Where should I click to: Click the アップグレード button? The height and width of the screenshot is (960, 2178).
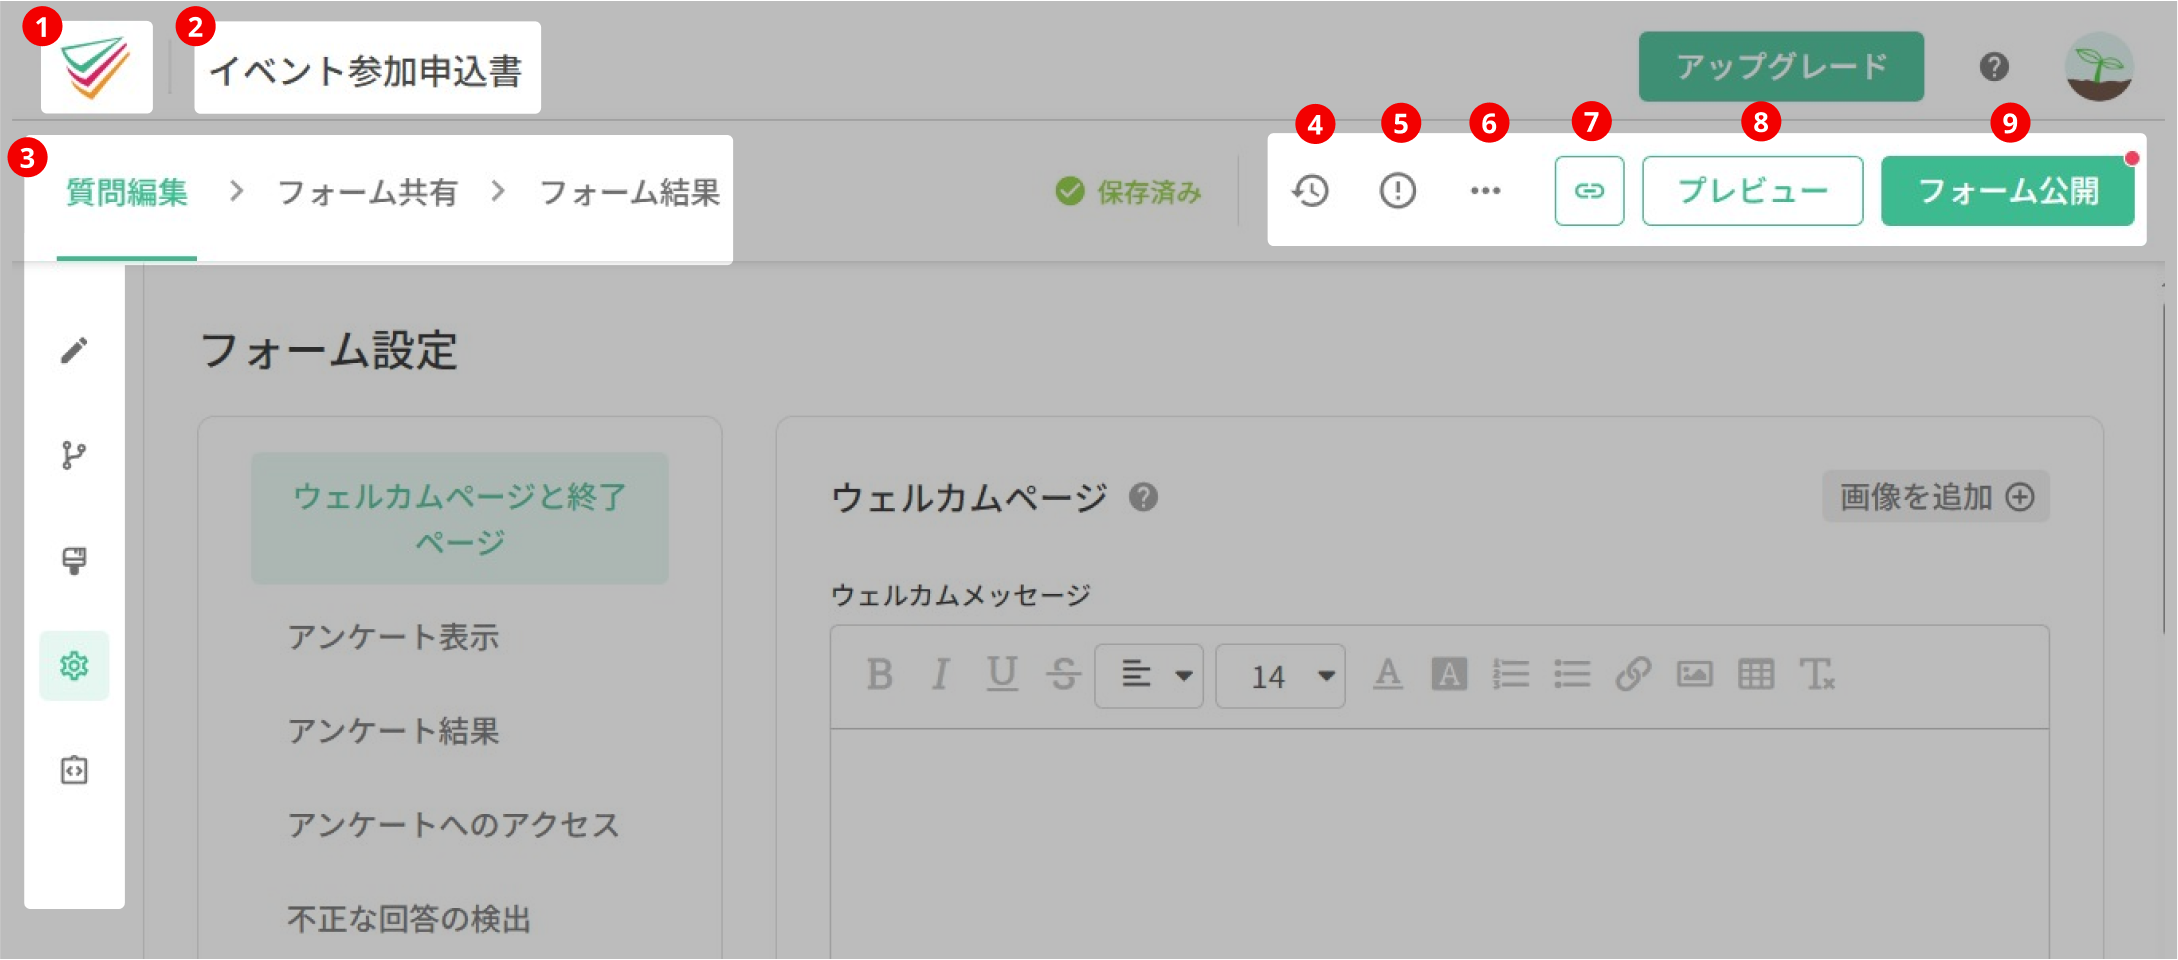click(1781, 66)
